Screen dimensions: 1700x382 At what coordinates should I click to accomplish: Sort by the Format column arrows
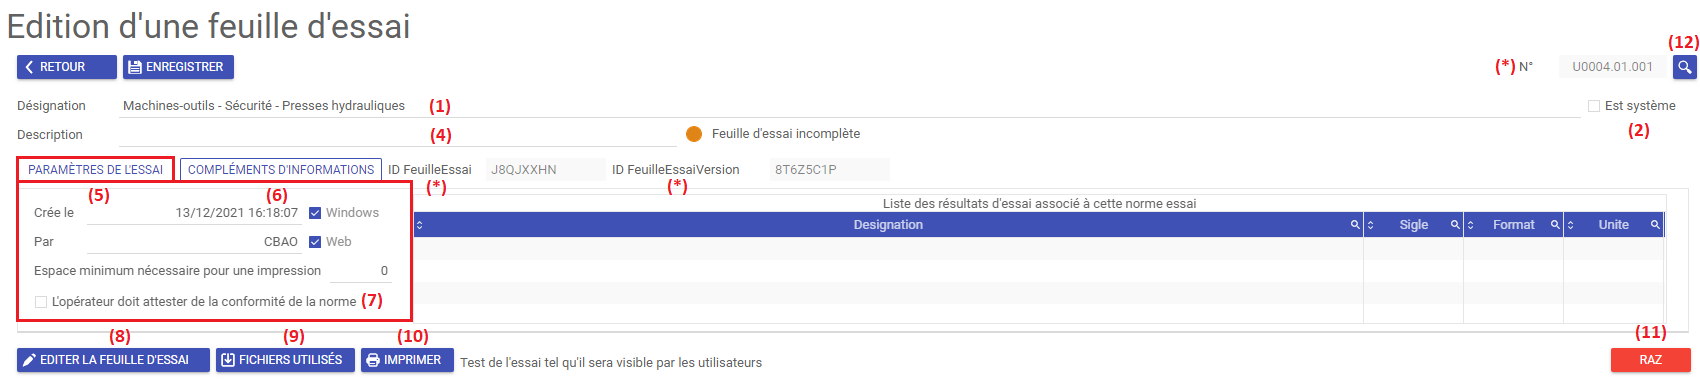tap(1470, 225)
